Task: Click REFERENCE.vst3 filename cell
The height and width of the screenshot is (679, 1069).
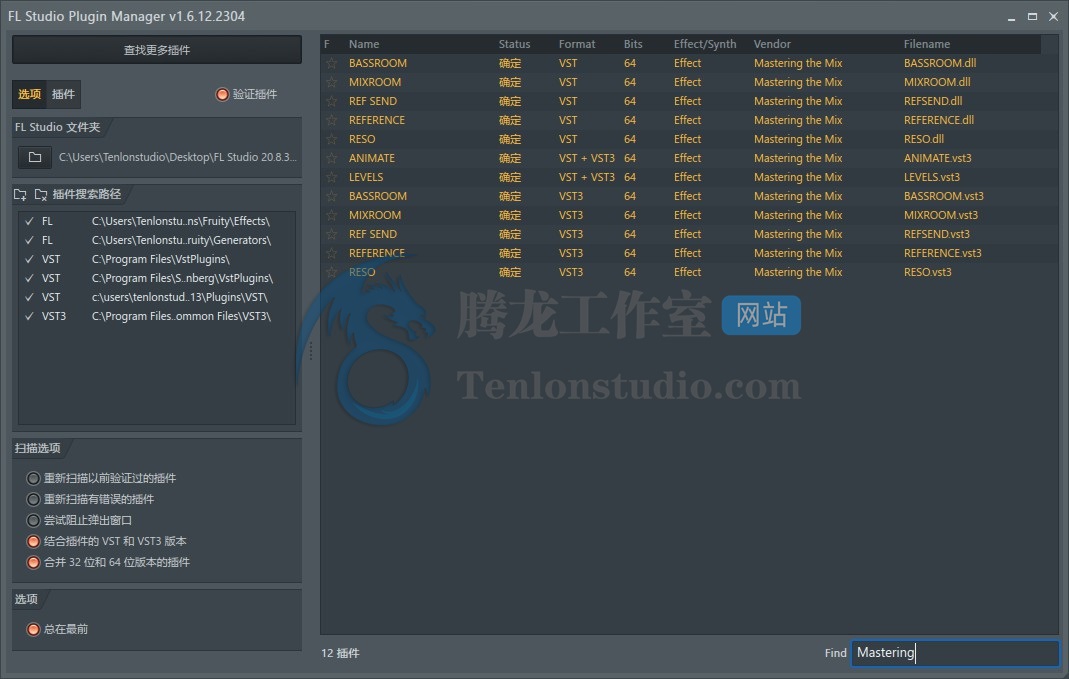Action: 942,254
